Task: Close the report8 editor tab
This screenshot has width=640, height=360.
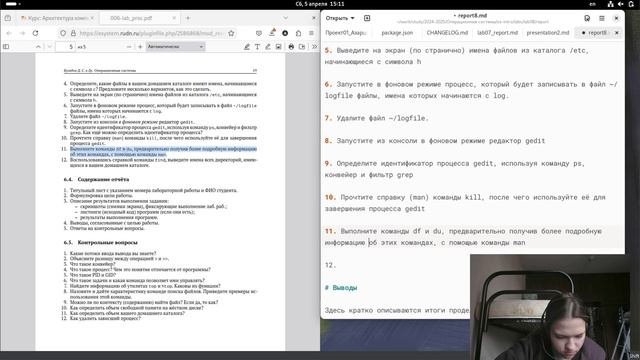Action: click(617, 33)
